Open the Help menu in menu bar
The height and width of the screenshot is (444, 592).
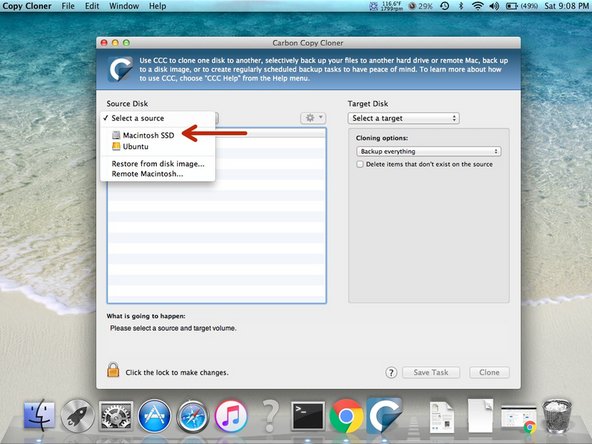click(x=157, y=6)
